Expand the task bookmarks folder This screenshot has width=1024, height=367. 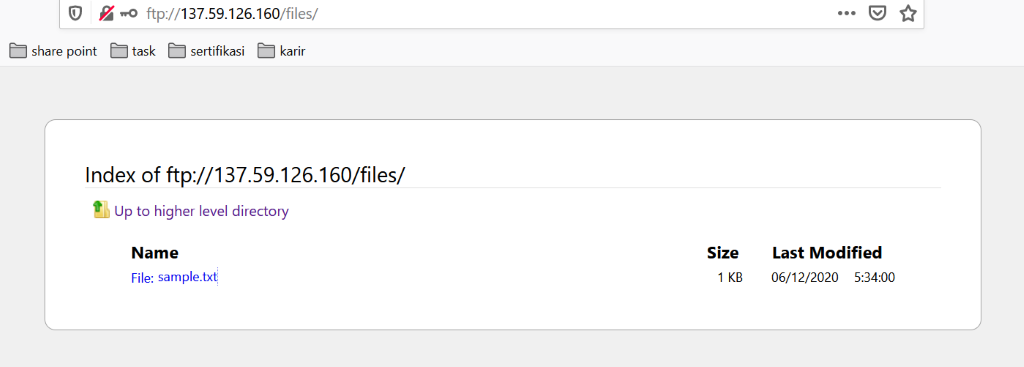(133, 51)
